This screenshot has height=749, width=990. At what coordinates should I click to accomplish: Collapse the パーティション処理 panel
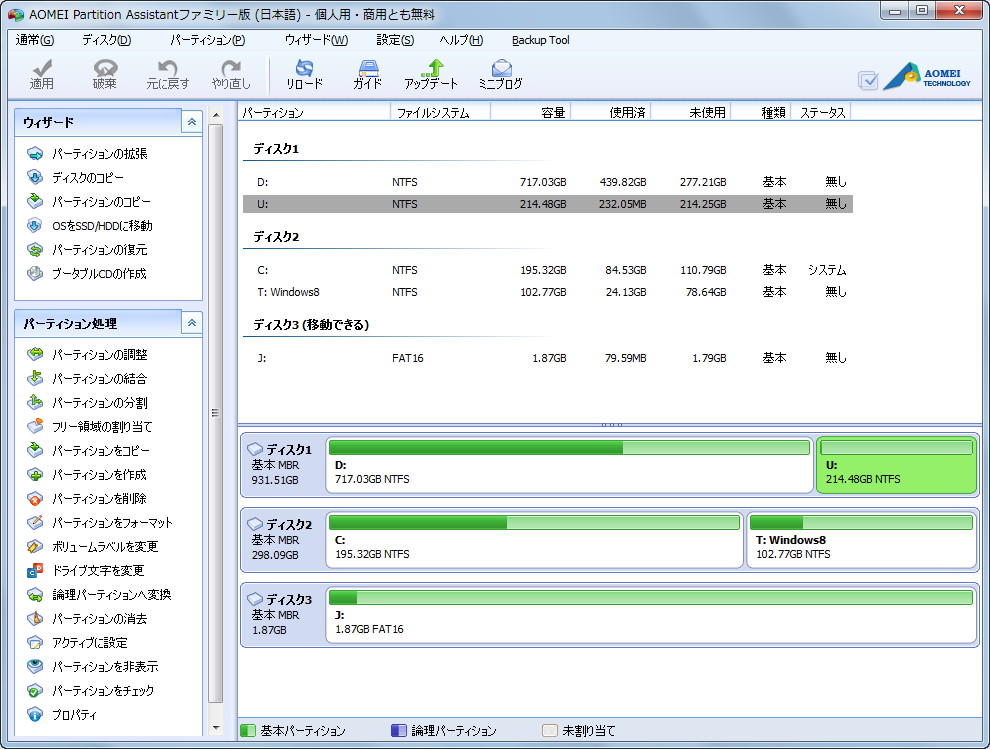(x=191, y=323)
